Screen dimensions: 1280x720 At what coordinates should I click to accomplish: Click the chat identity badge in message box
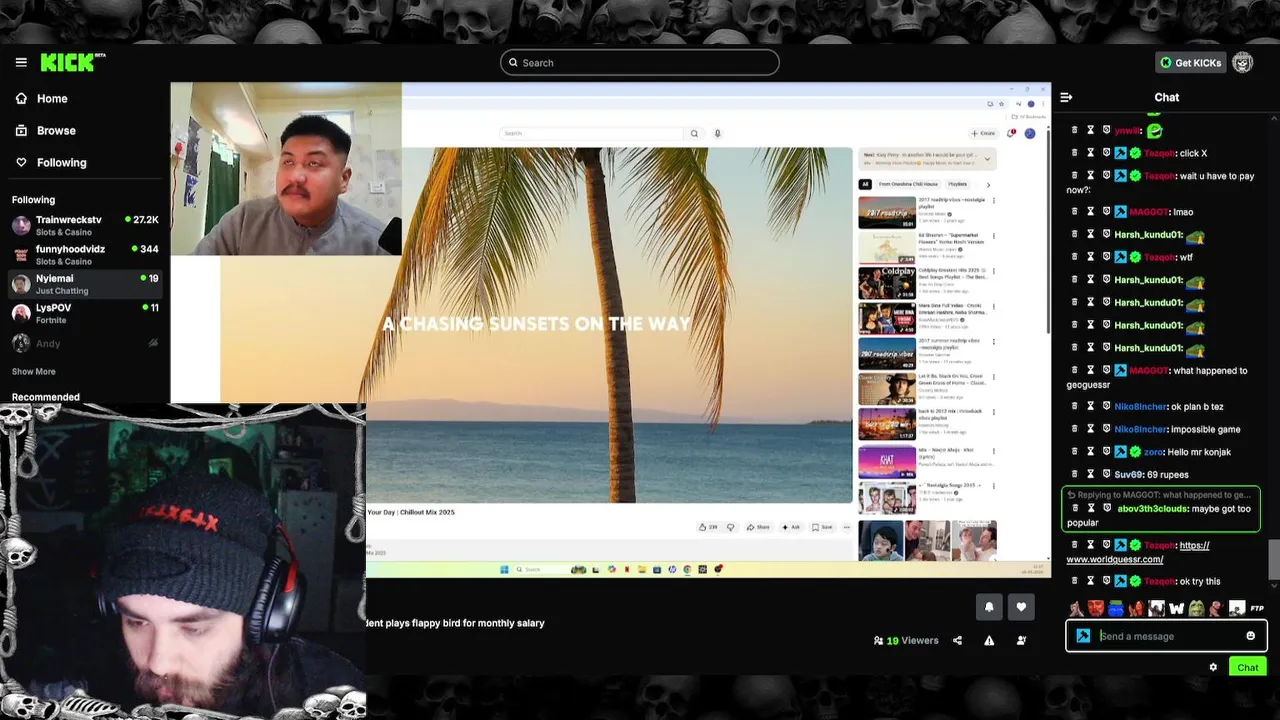1083,636
